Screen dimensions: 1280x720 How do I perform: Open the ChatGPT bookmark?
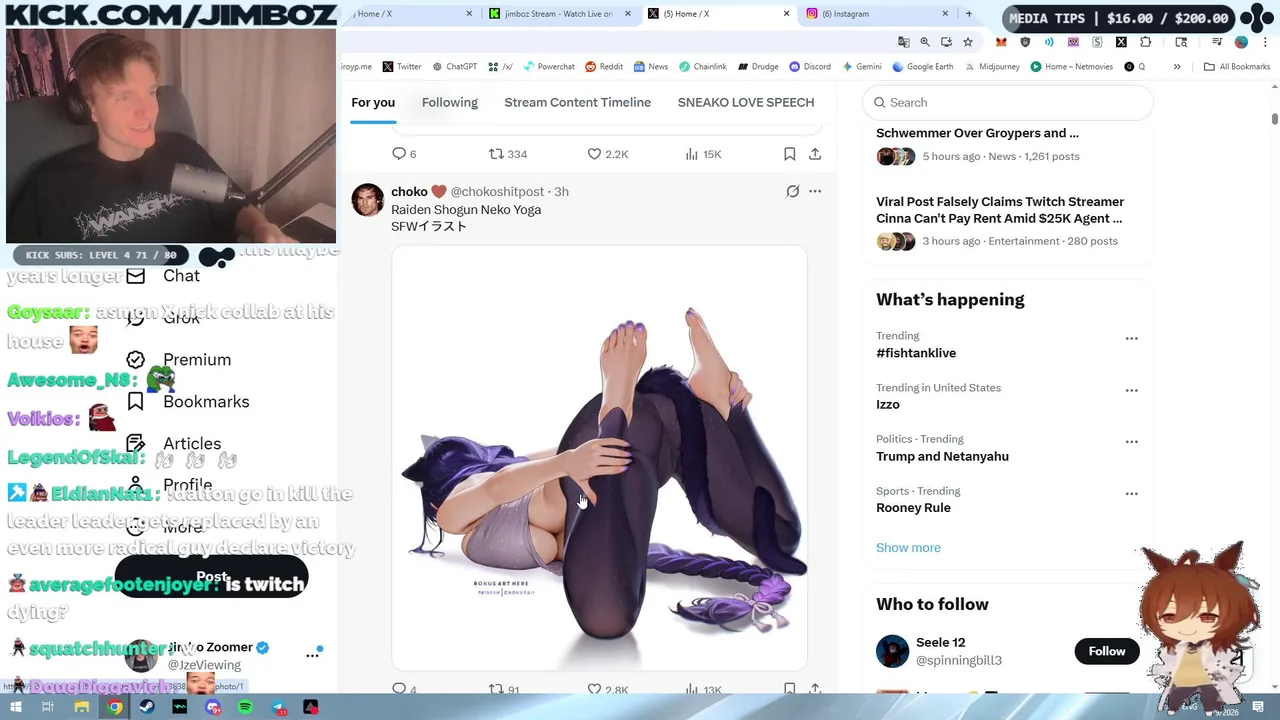tap(454, 67)
